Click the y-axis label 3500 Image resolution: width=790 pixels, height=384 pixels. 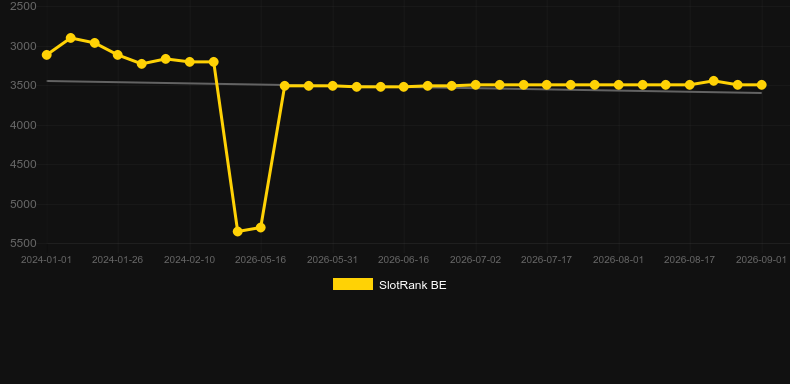(x=23, y=85)
